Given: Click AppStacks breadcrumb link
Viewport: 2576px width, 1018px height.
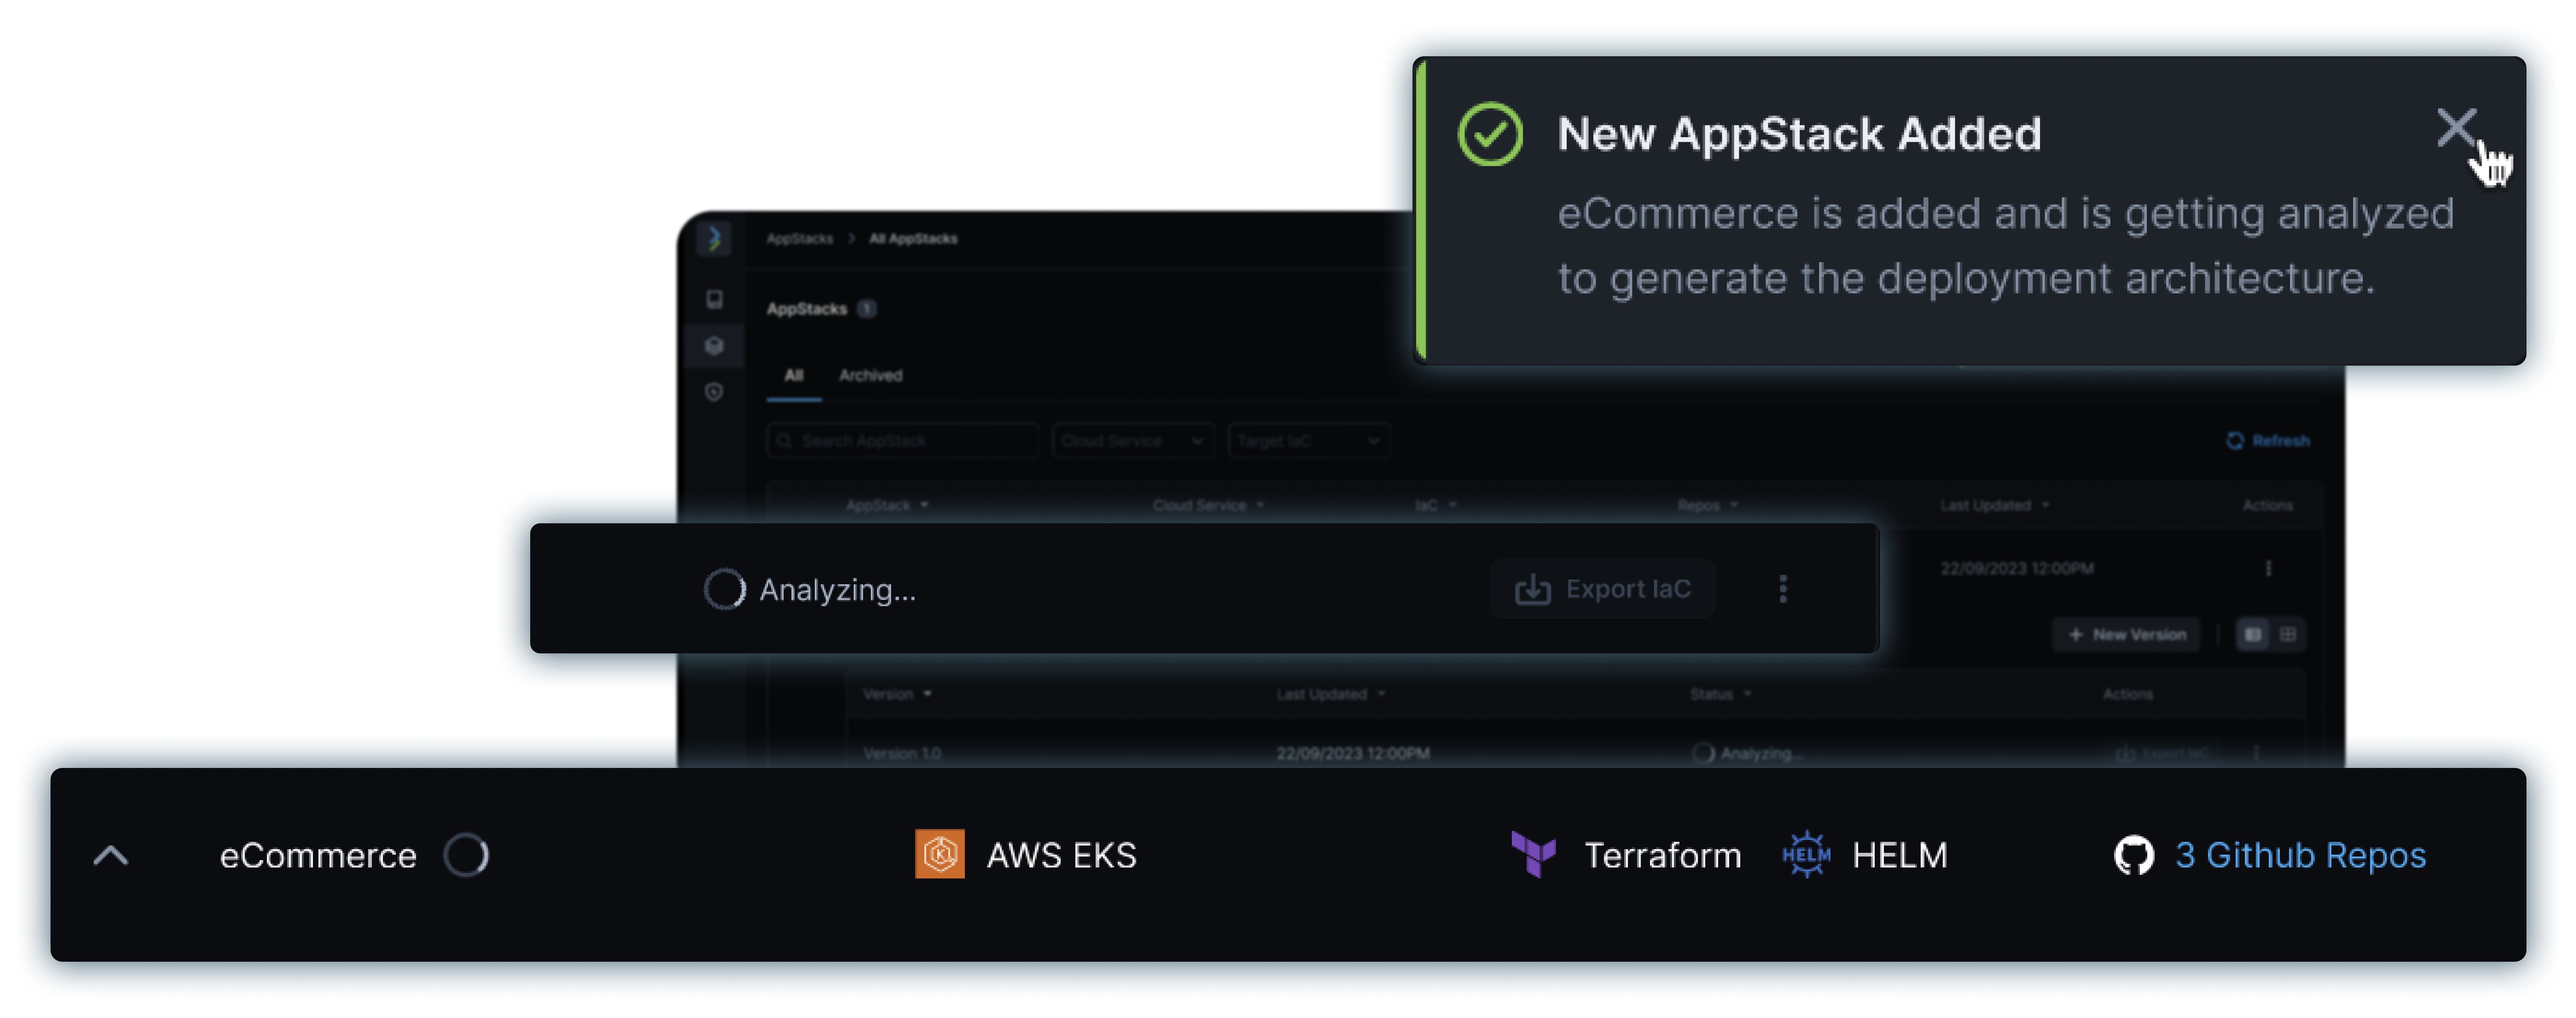Looking at the screenshot, I should (800, 239).
